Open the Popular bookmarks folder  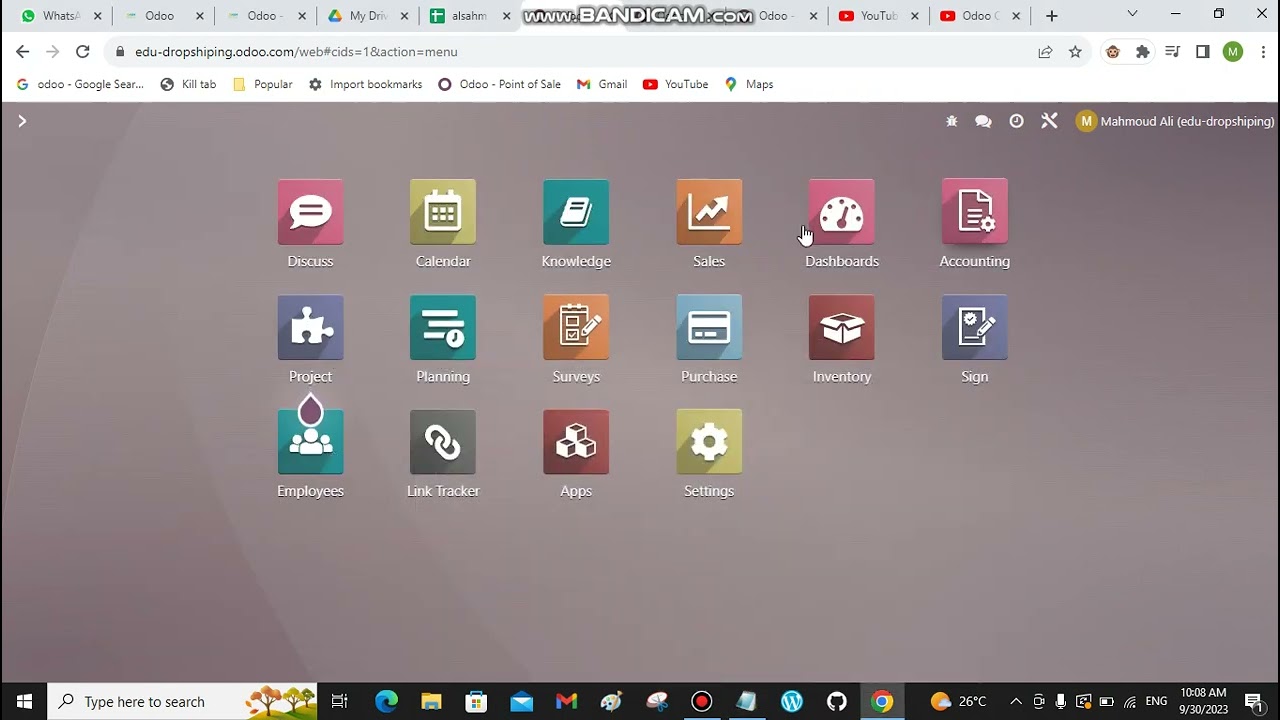(262, 84)
